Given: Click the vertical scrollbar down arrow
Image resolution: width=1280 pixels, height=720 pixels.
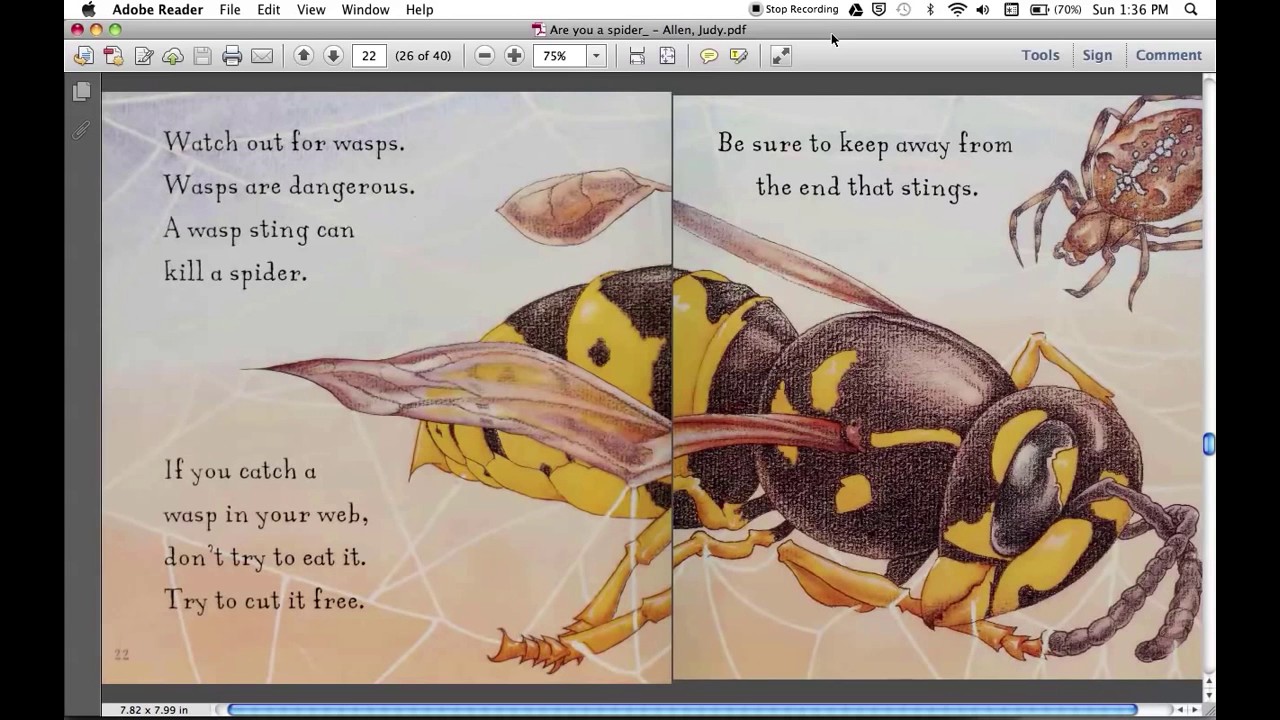Looking at the screenshot, I should (x=1208, y=694).
